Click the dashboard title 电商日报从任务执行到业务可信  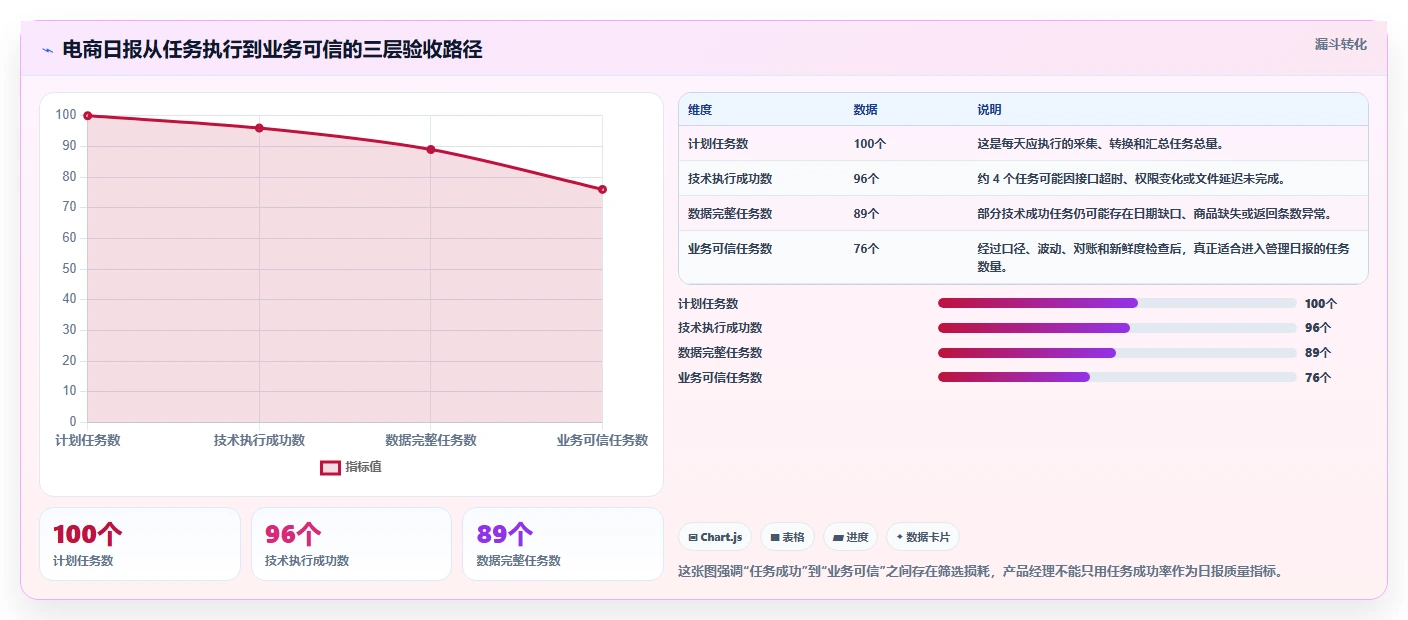click(x=272, y=50)
